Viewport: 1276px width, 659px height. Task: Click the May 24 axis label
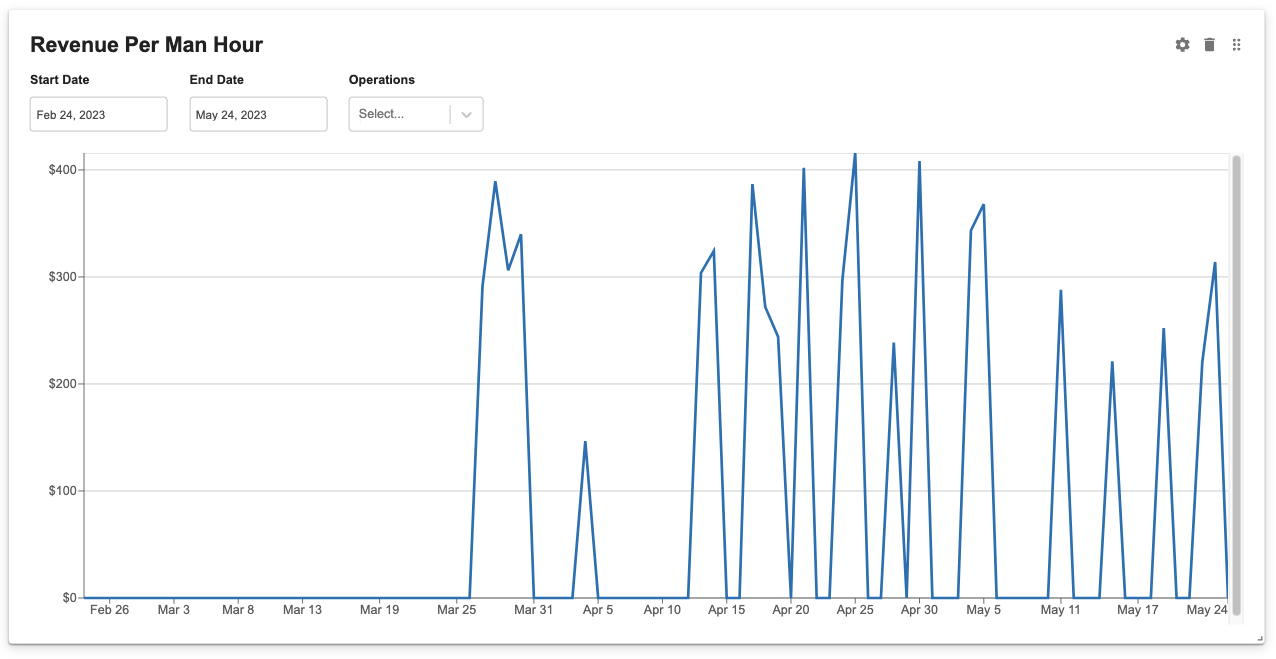click(x=1207, y=610)
